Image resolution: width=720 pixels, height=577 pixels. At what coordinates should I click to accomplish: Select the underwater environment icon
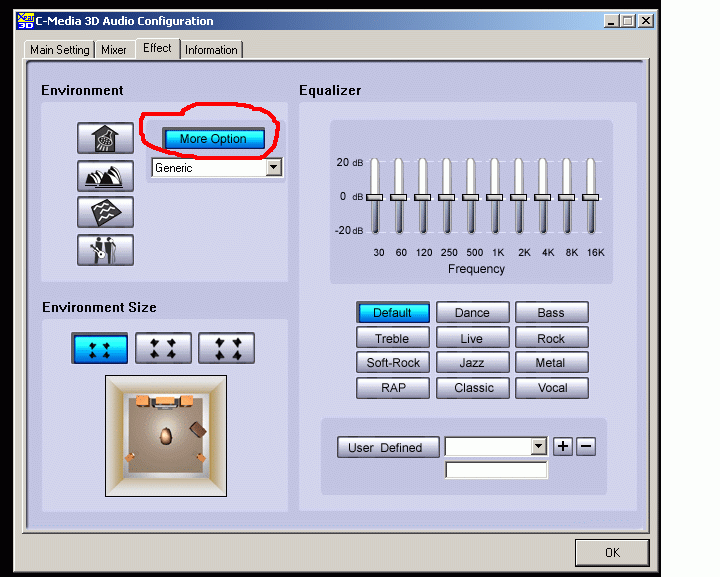[105, 212]
